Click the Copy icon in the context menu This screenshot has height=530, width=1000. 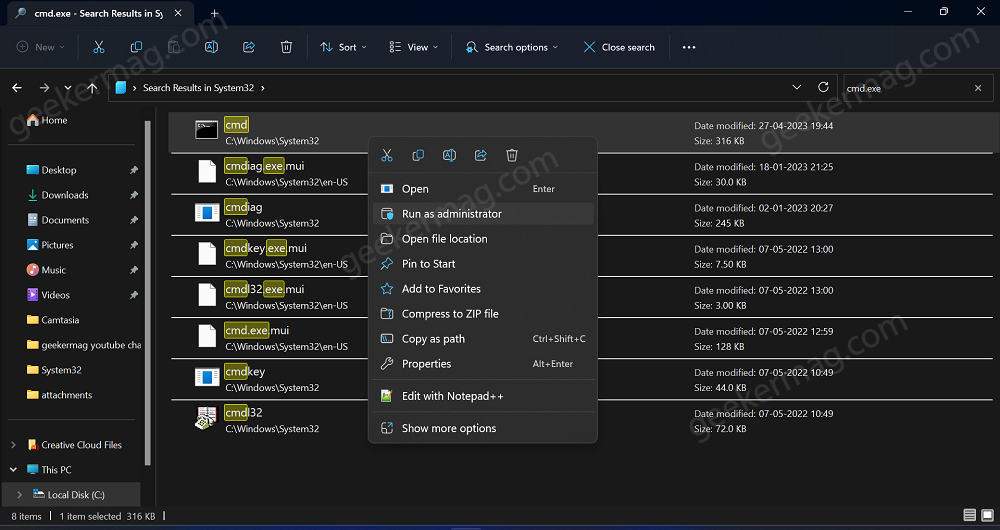pos(418,155)
